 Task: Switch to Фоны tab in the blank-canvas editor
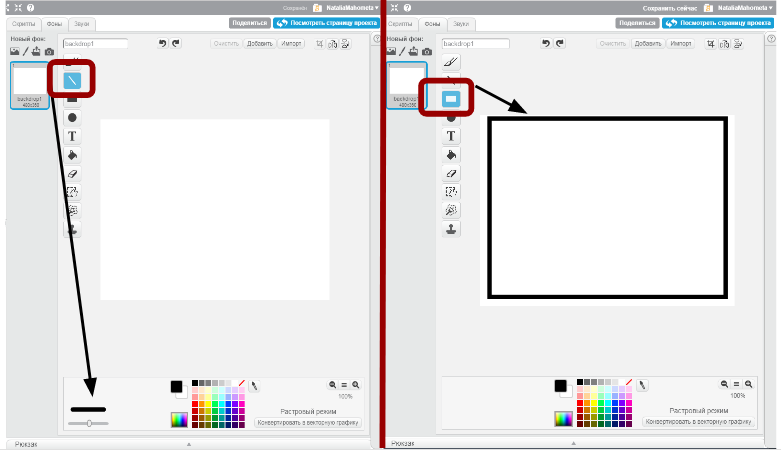tap(54, 24)
